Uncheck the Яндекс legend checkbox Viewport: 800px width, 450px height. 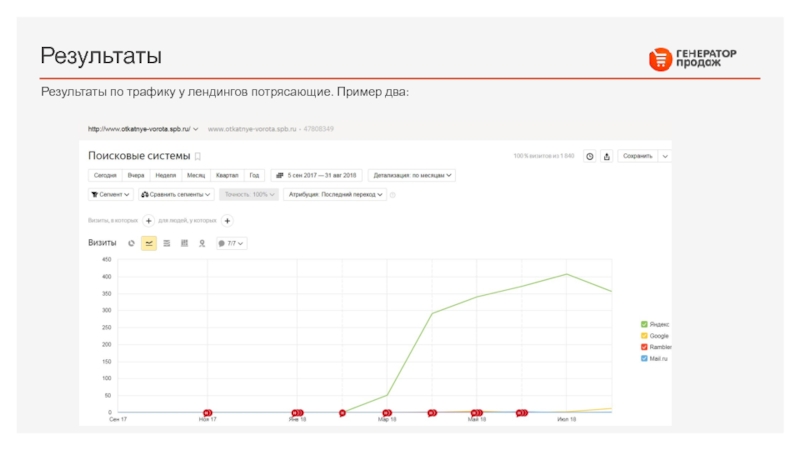(x=644, y=324)
